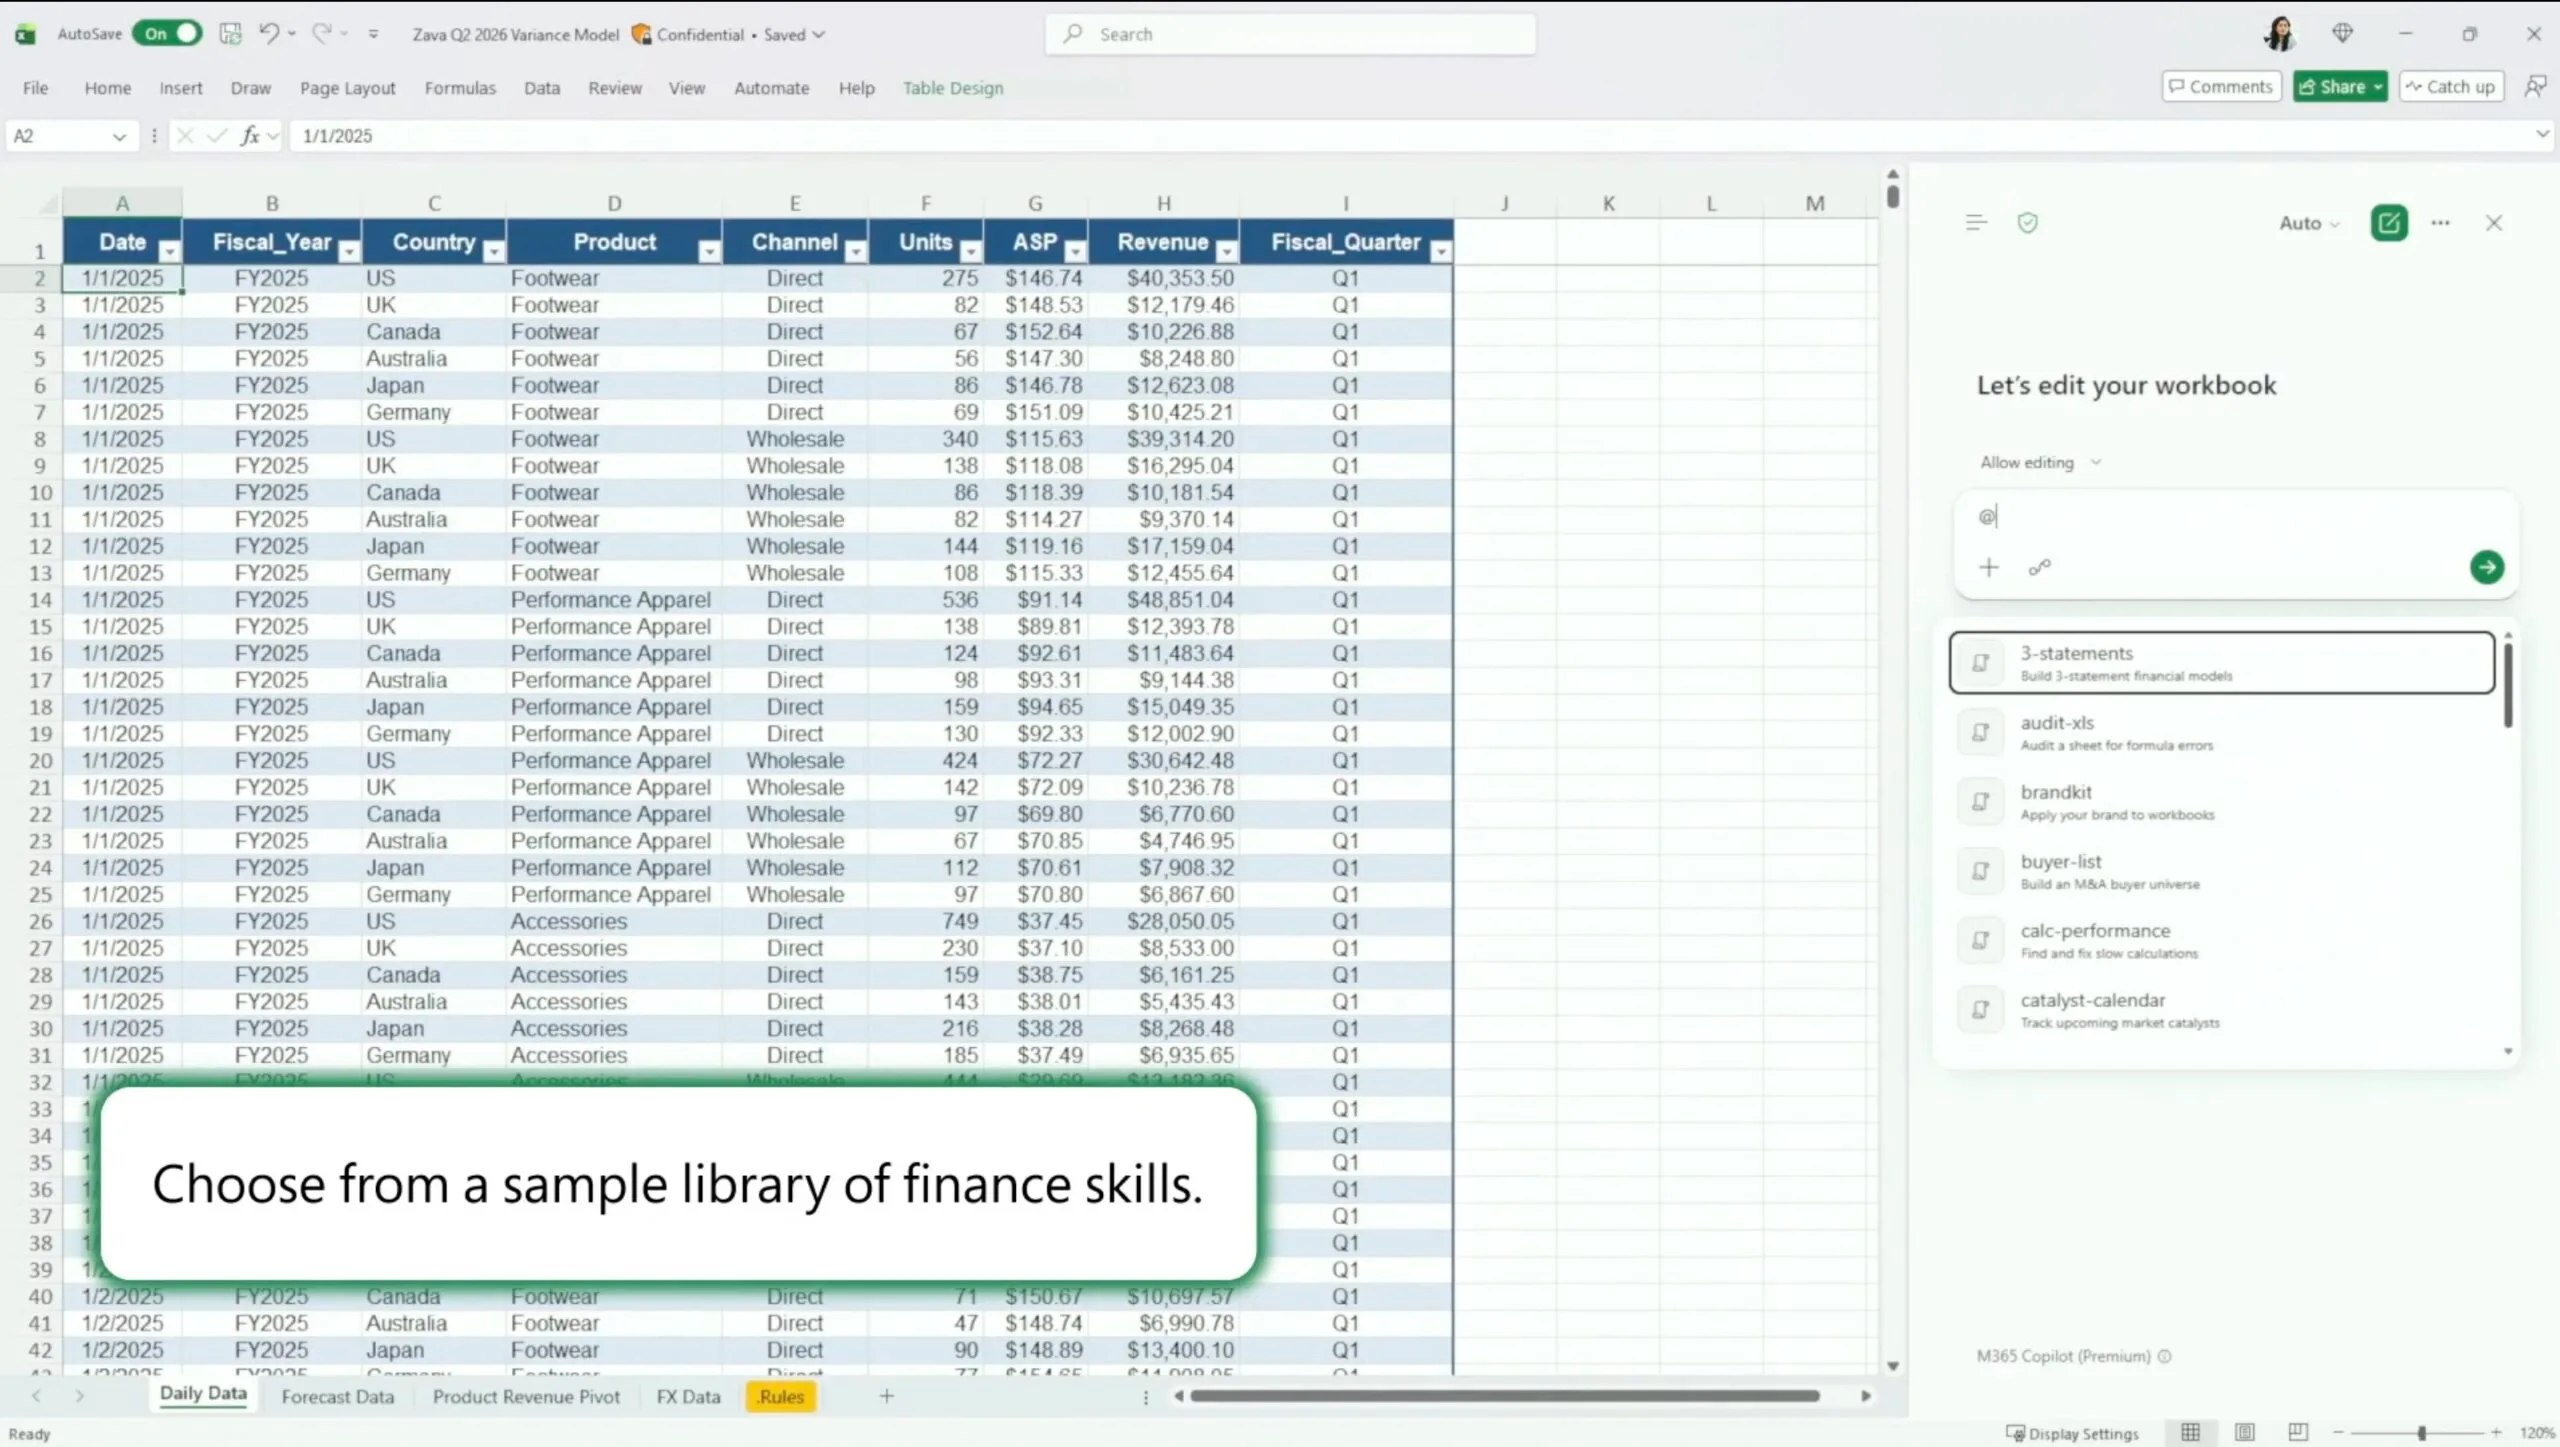Click the connector tools icon in prompt box
2560x1447 pixels.
(x=2040, y=568)
